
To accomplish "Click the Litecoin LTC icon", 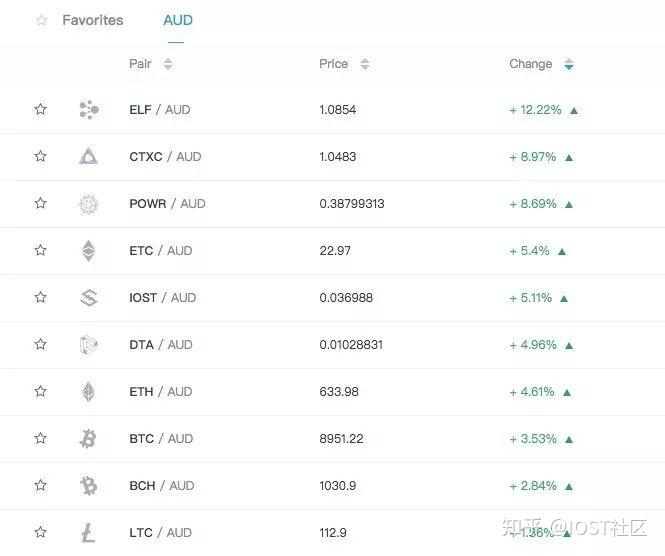I will coord(89,533).
